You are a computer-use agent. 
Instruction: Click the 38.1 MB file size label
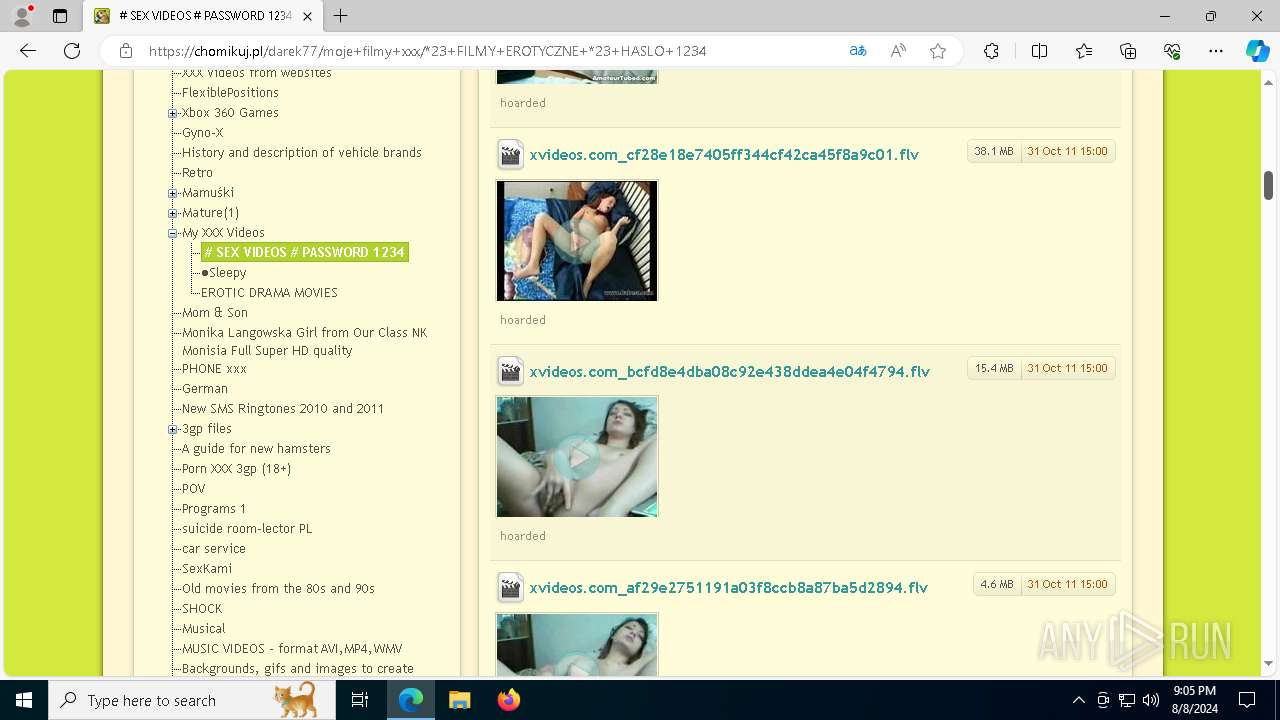click(994, 152)
